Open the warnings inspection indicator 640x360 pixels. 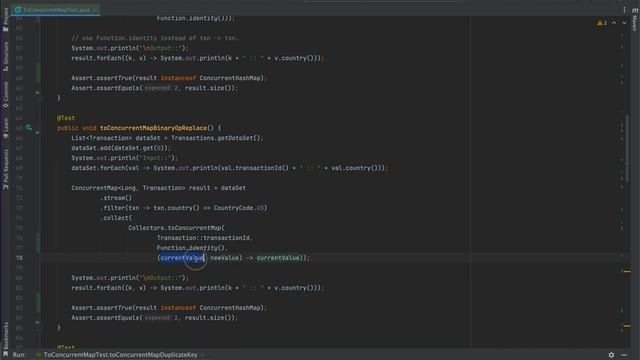point(602,23)
